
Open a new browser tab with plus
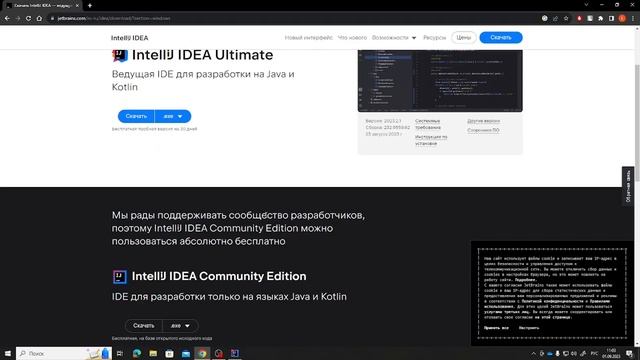point(90,5)
